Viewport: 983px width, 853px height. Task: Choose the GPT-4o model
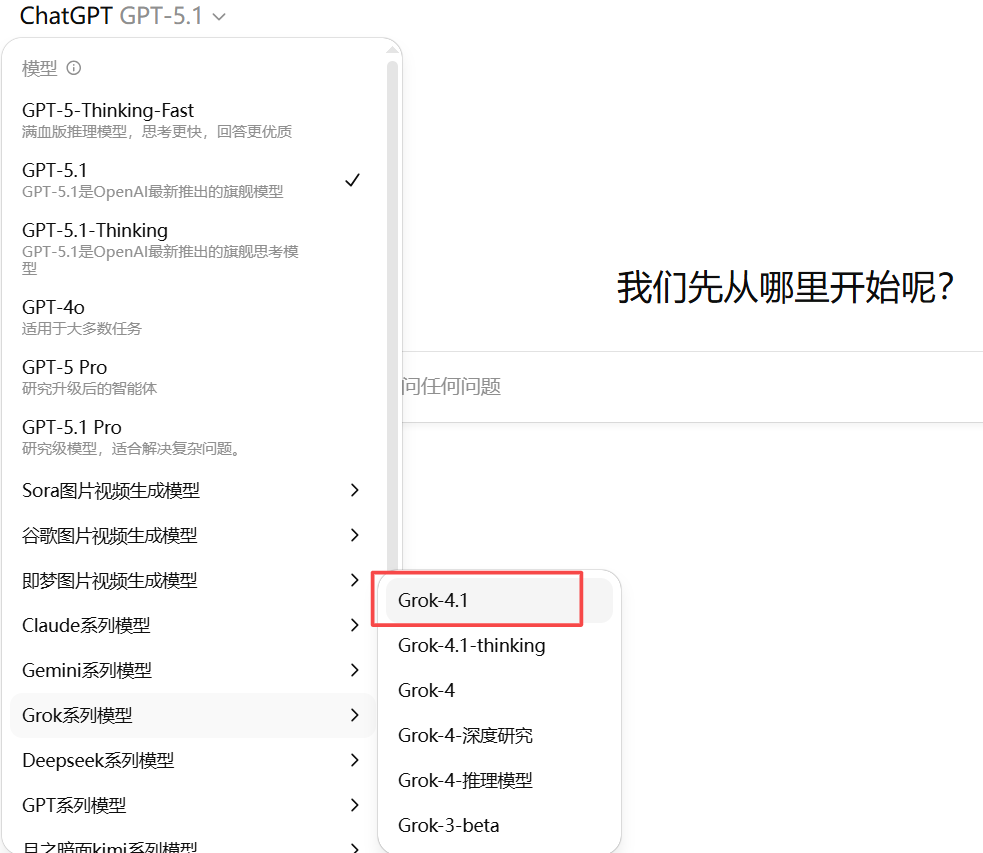coord(193,318)
